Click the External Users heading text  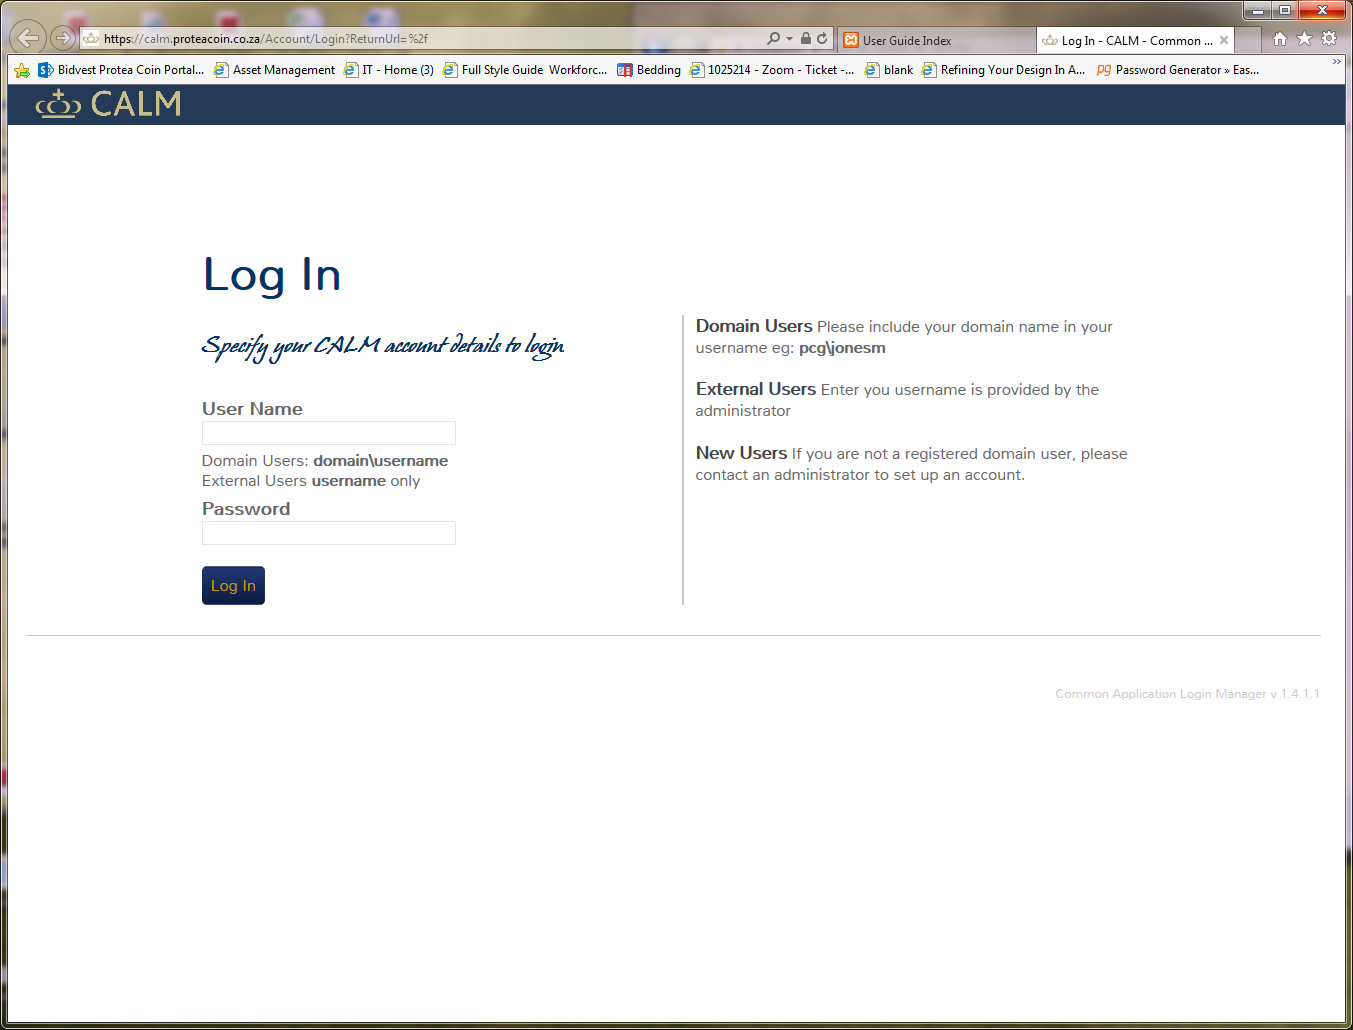756,389
